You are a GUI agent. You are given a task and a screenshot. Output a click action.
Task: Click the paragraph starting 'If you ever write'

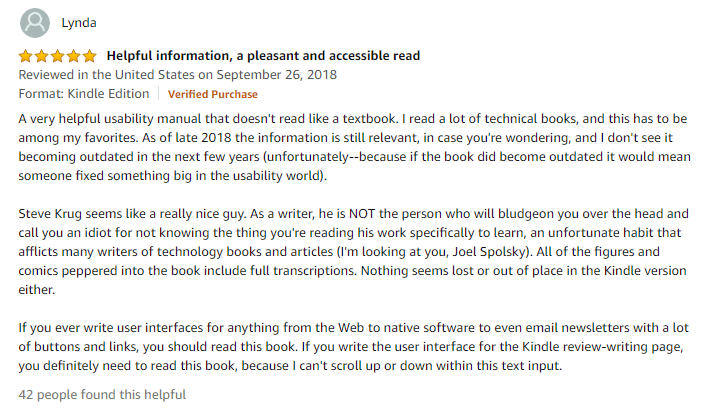click(354, 346)
